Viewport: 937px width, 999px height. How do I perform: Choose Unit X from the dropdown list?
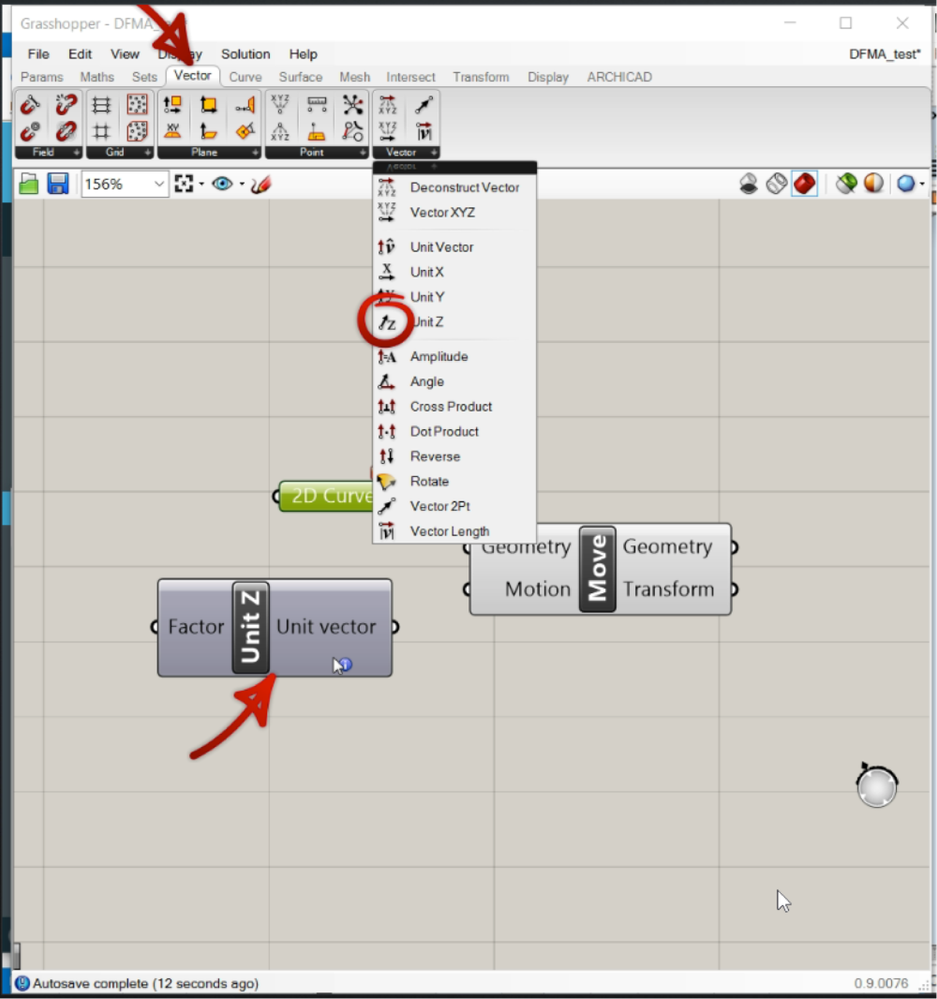[454, 272]
